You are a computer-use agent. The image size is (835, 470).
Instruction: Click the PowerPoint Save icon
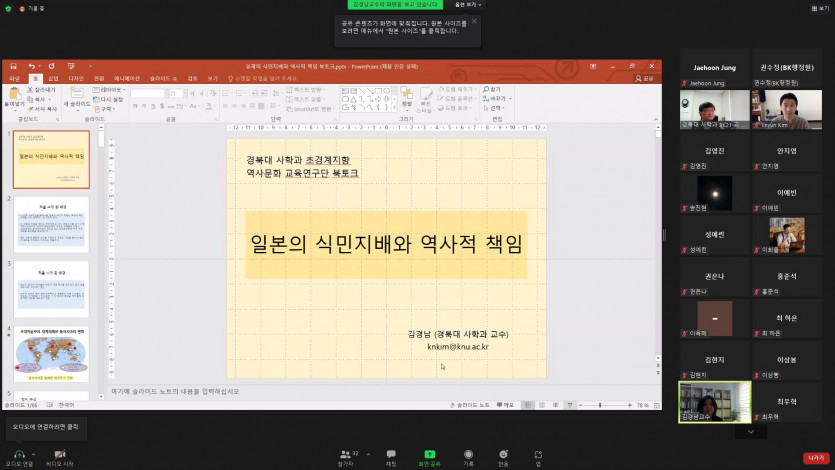pos(13,66)
